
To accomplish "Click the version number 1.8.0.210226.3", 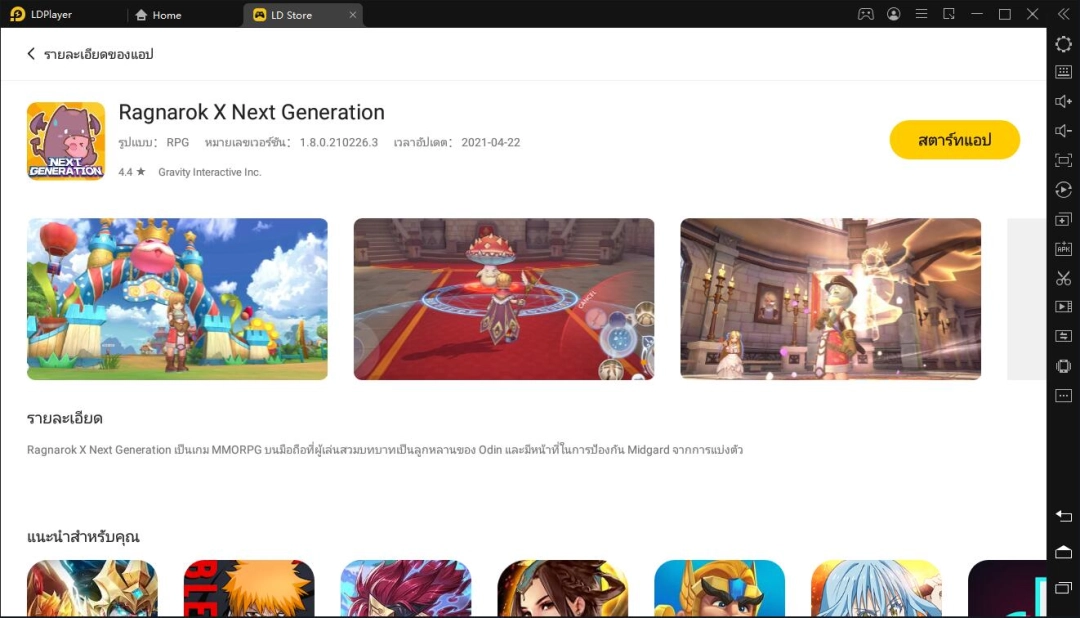I will (339, 143).
